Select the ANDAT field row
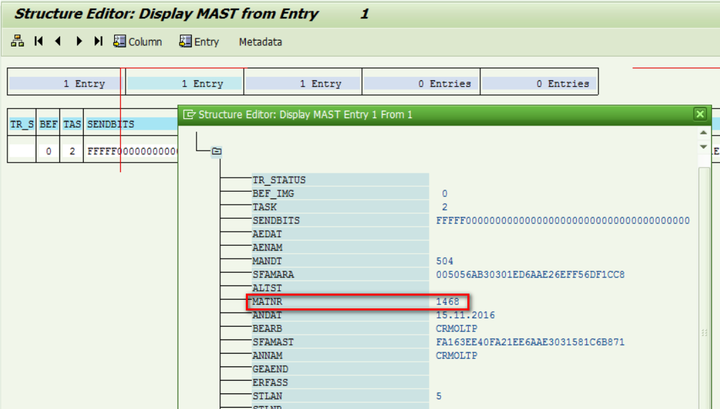The height and width of the screenshot is (409, 720). click(340, 315)
